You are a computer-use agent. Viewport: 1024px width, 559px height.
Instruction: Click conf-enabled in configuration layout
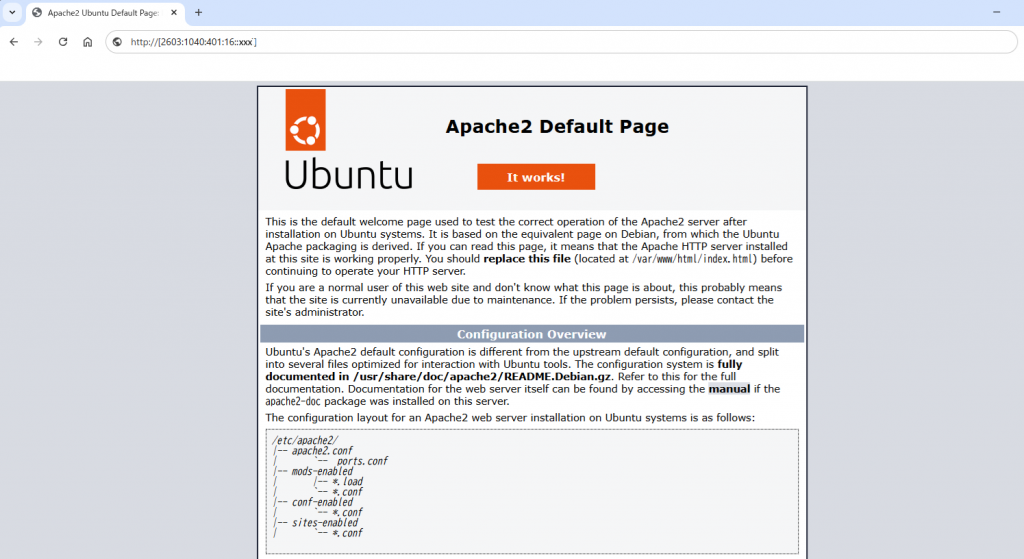322,502
